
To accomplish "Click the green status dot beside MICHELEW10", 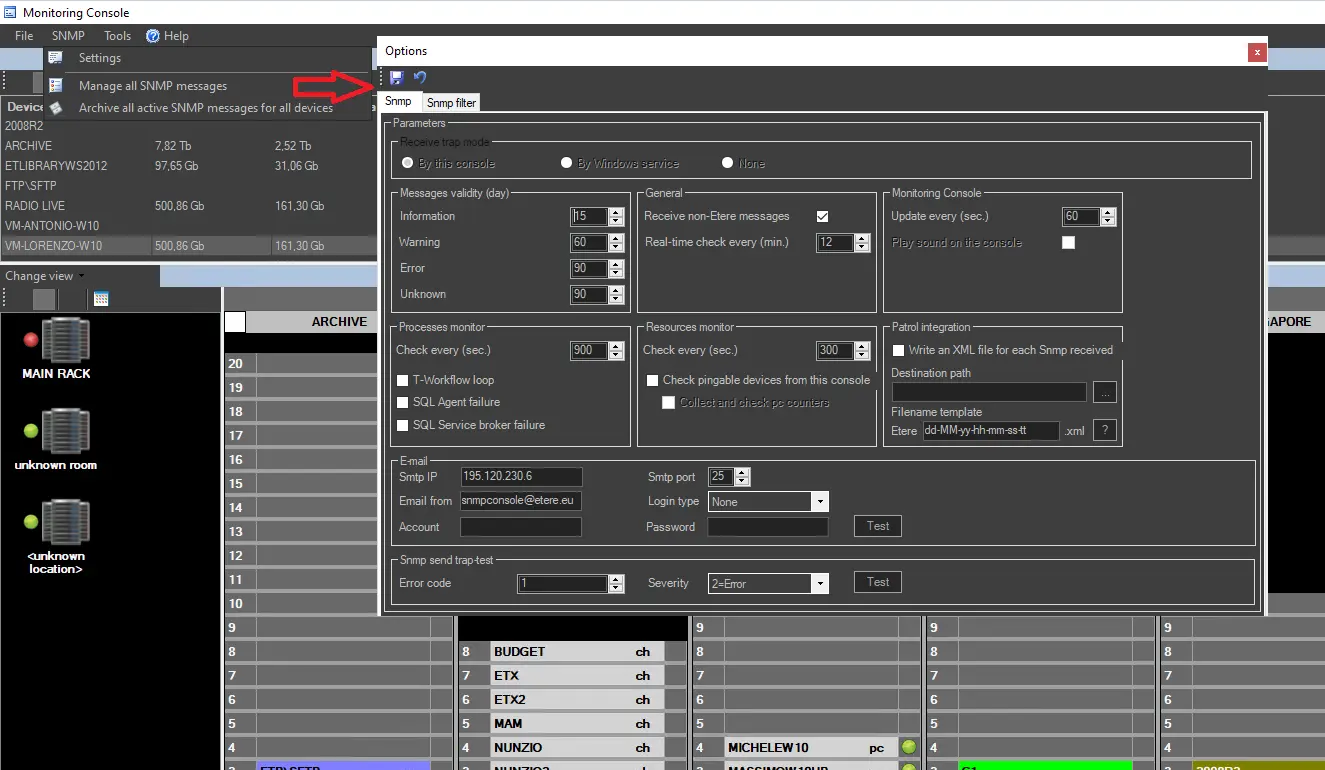I will (909, 747).
